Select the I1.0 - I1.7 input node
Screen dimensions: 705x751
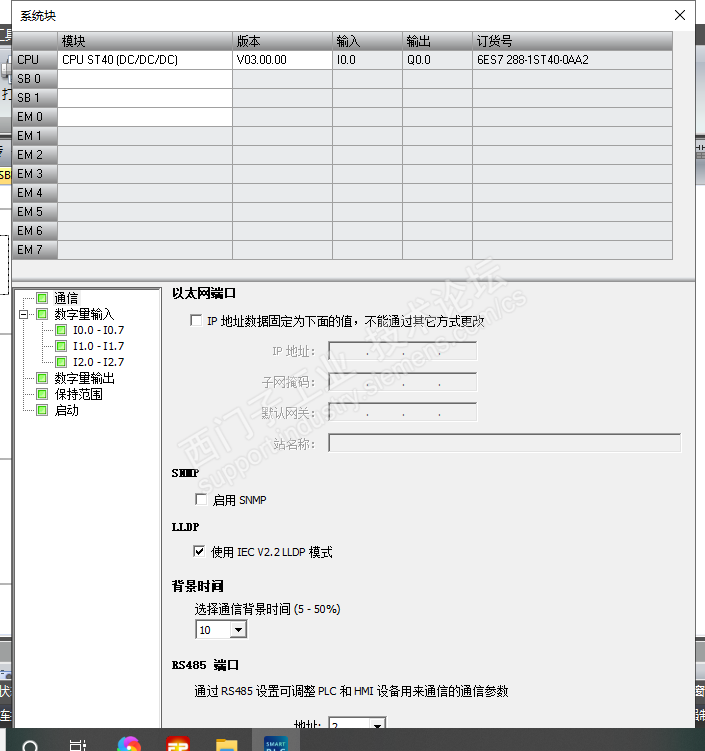pyautogui.click(x=98, y=346)
